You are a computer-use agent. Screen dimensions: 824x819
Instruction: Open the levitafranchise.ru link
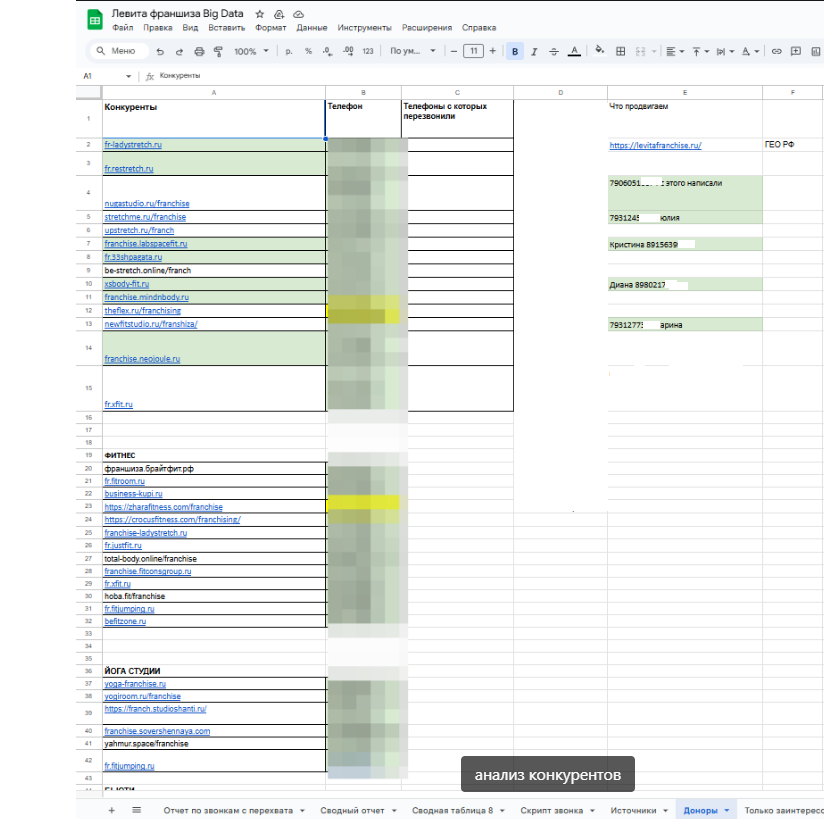(655, 145)
